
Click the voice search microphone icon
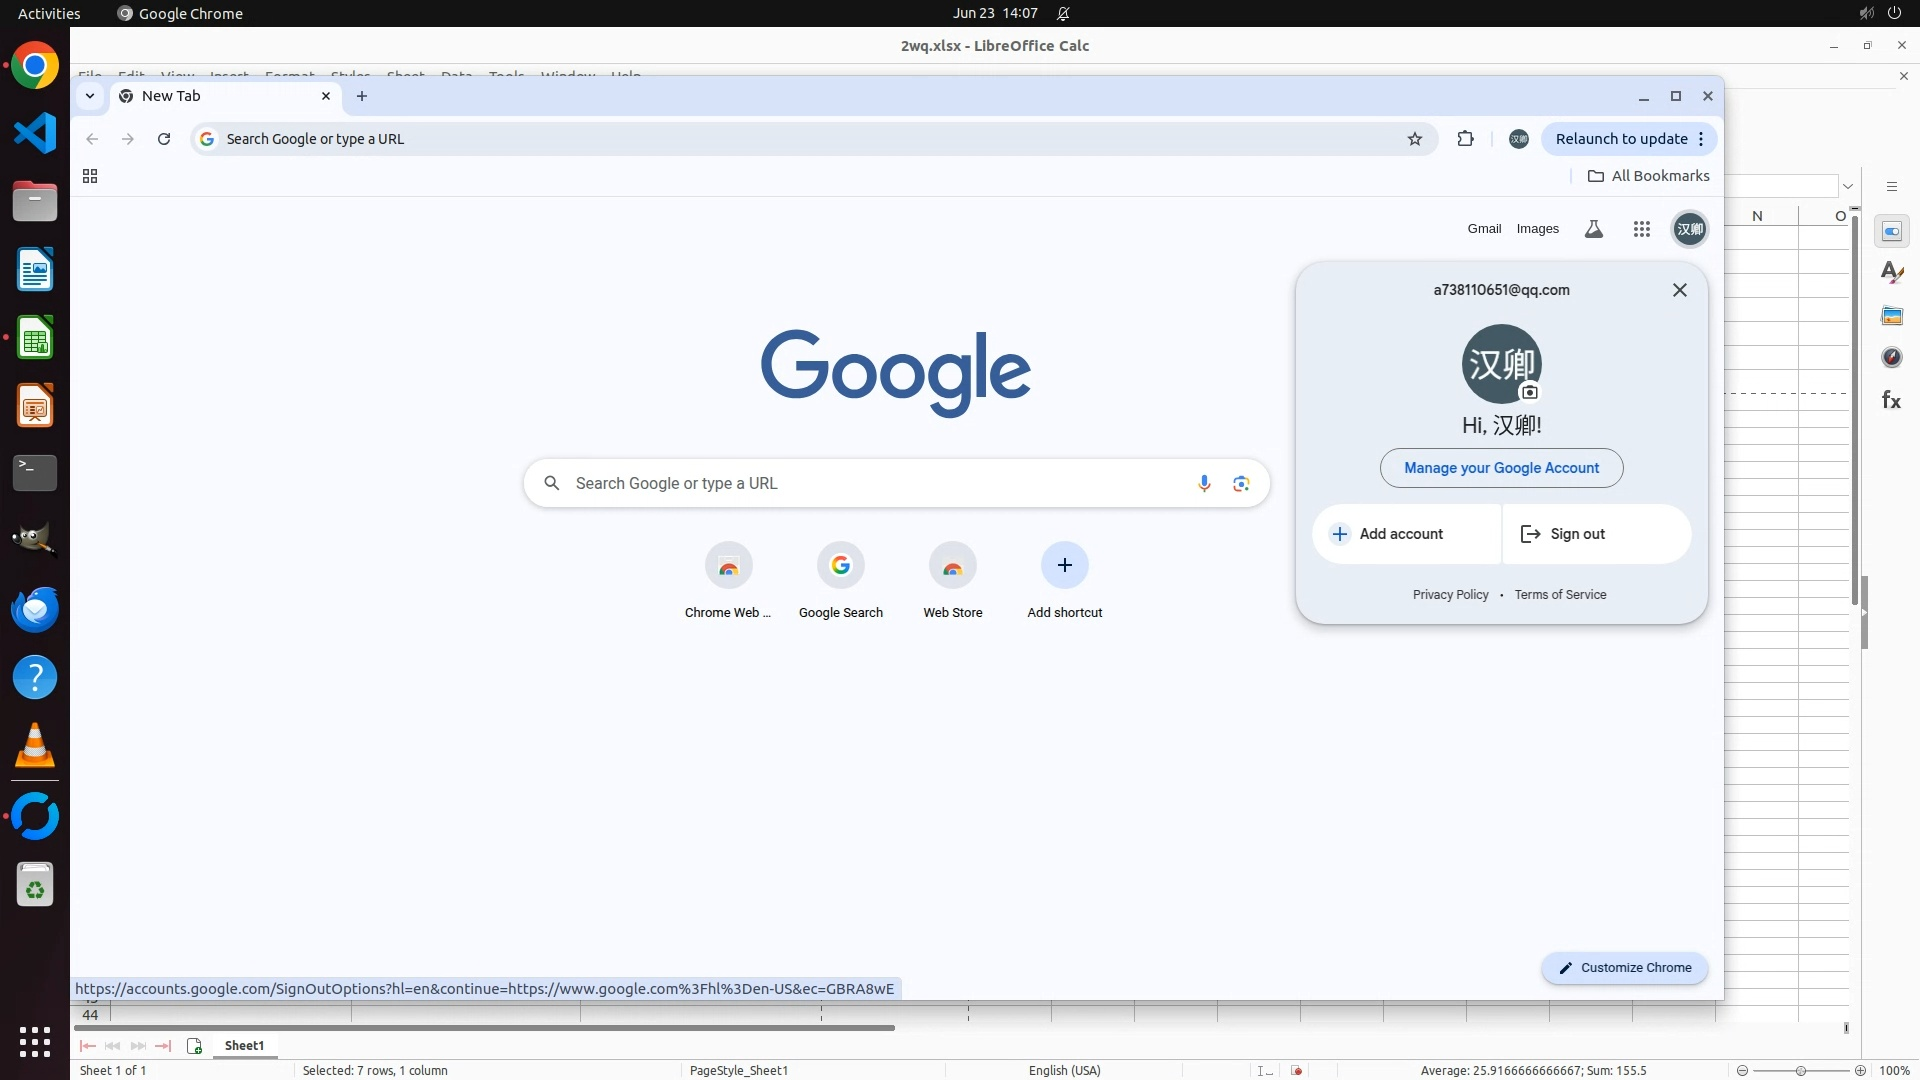click(1204, 484)
